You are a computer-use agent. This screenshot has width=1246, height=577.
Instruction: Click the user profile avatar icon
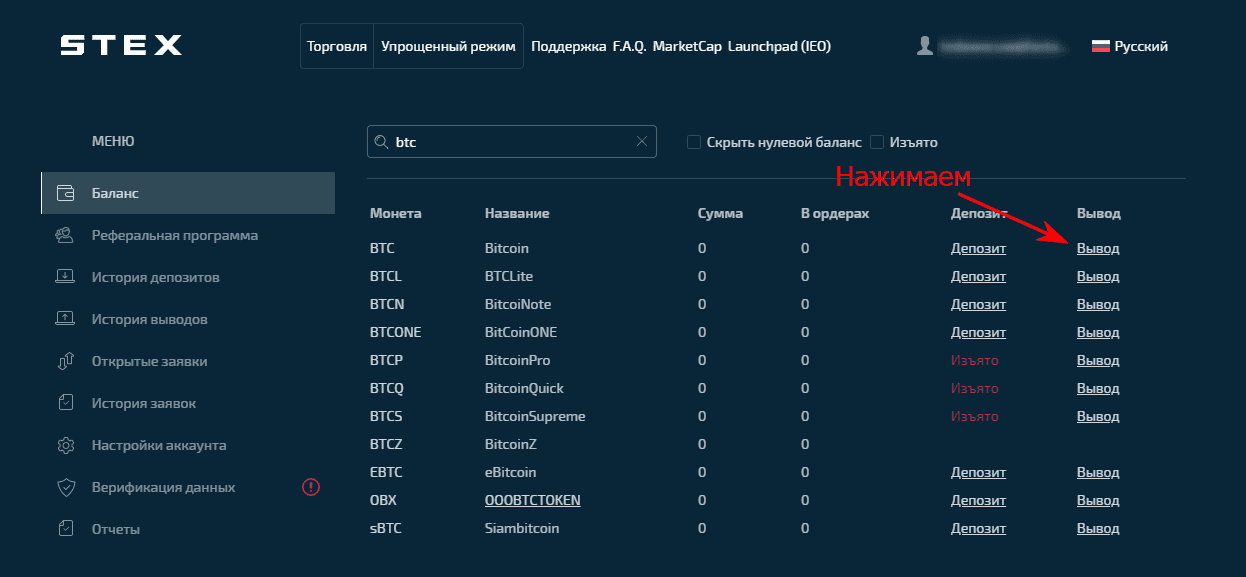(925, 46)
